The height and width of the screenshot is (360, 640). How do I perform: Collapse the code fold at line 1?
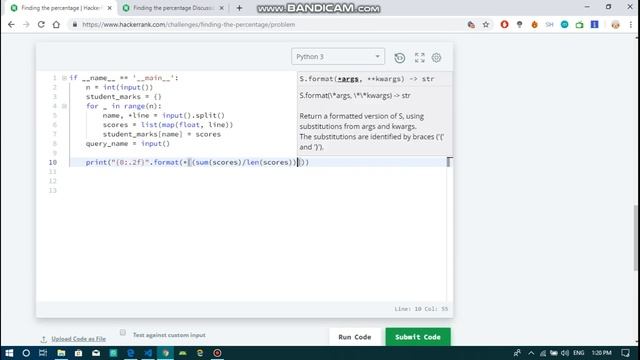(64, 78)
